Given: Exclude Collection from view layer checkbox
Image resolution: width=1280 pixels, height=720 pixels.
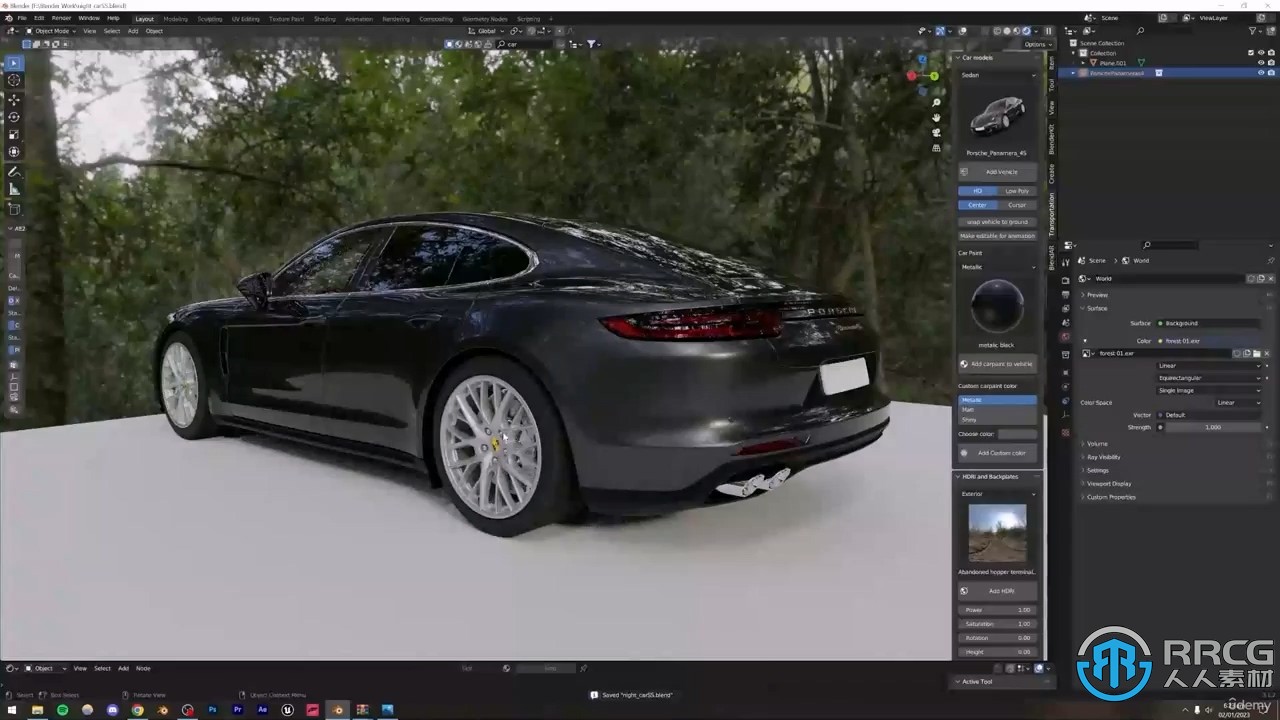Looking at the screenshot, I should 1250,53.
